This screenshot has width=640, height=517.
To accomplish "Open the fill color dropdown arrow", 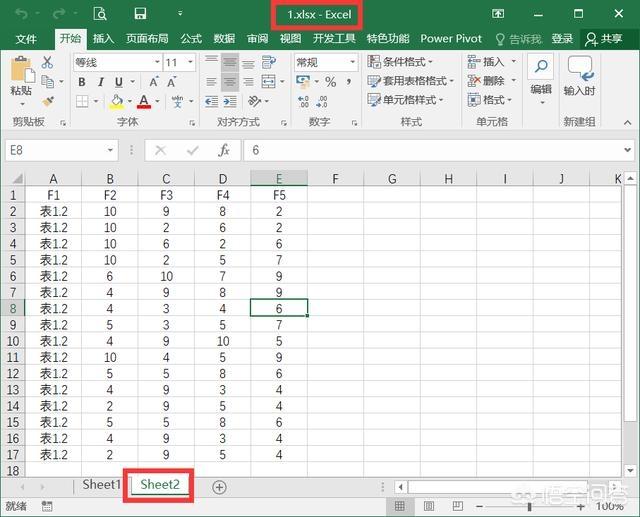I will [x=130, y=101].
